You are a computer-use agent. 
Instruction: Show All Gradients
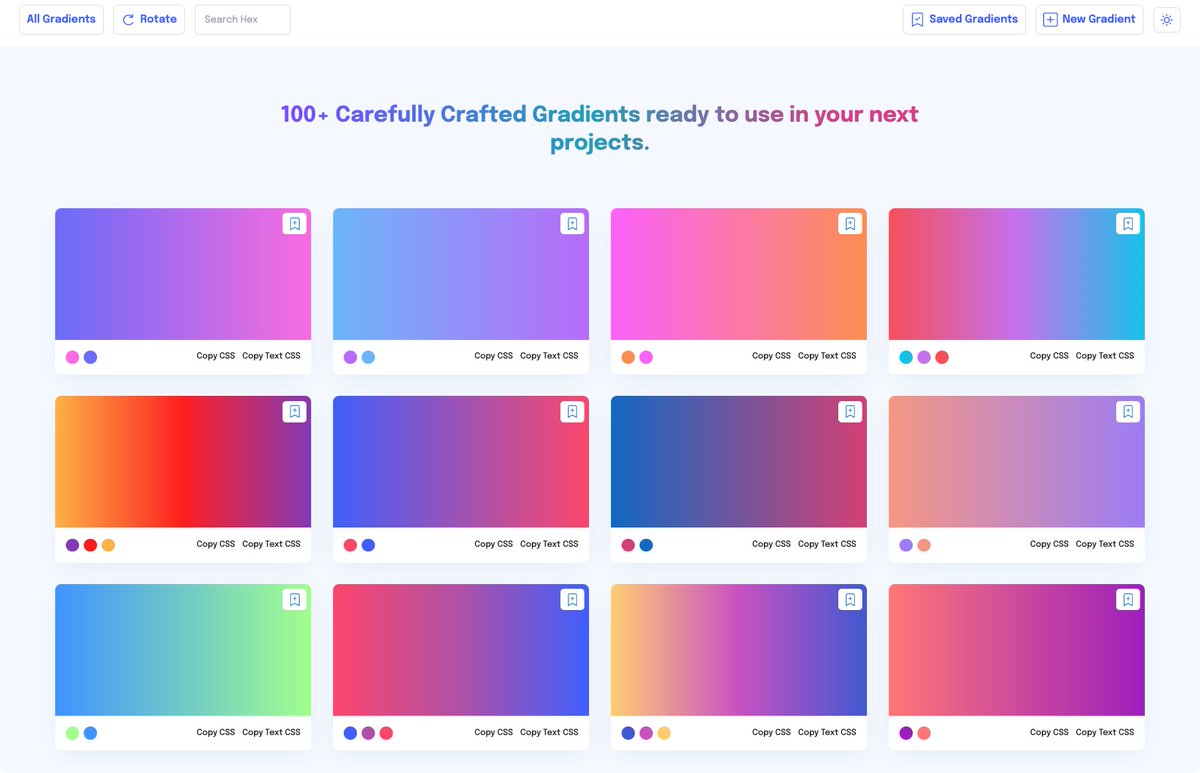pos(61,19)
